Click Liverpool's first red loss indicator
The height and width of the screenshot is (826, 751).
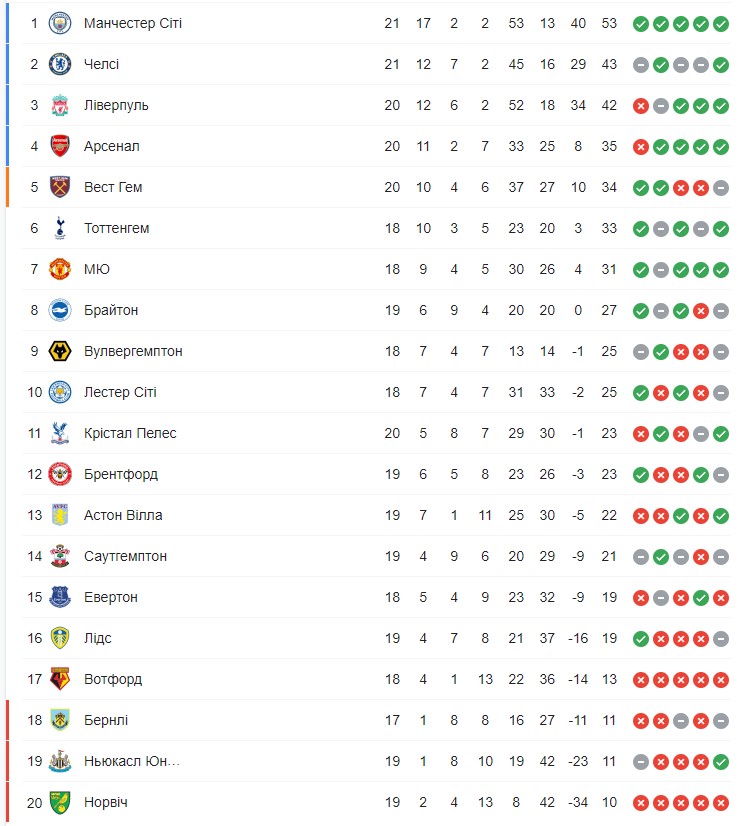641,105
